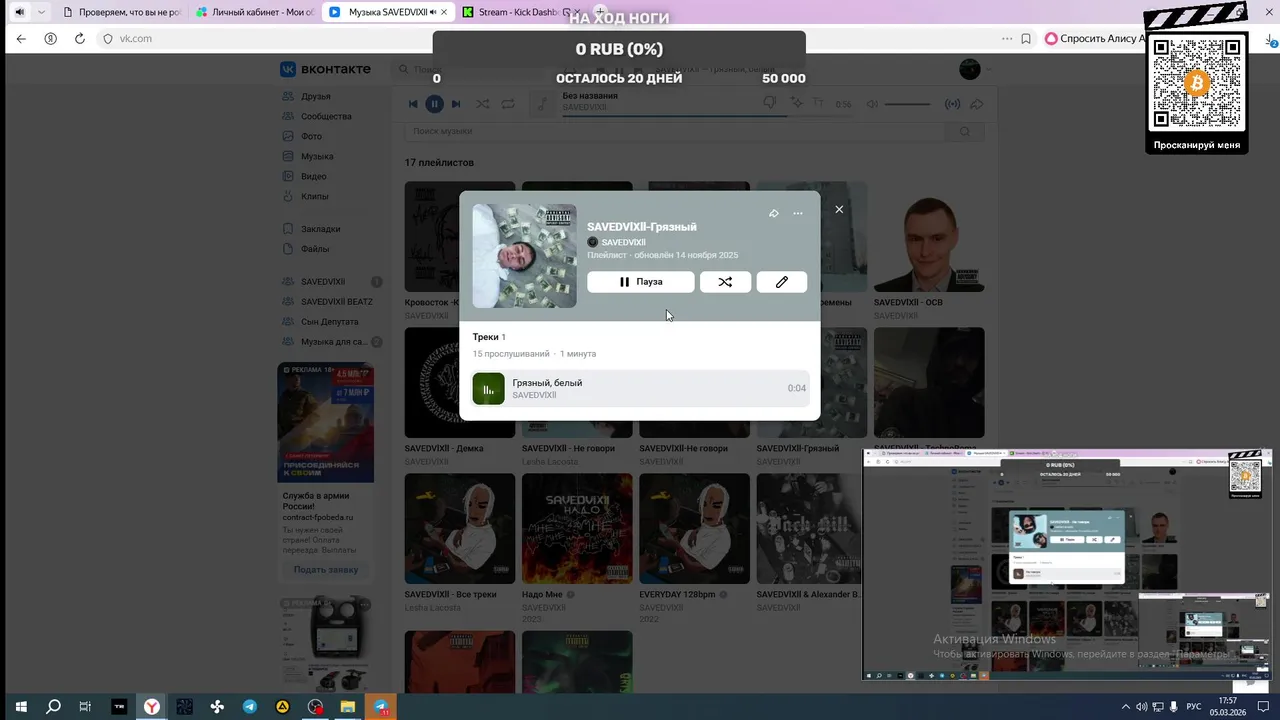The image size is (1280, 720).
Task: Shuffle the SAVEDVIXII-Грязный playlist in the dialog
Action: pyautogui.click(x=725, y=282)
